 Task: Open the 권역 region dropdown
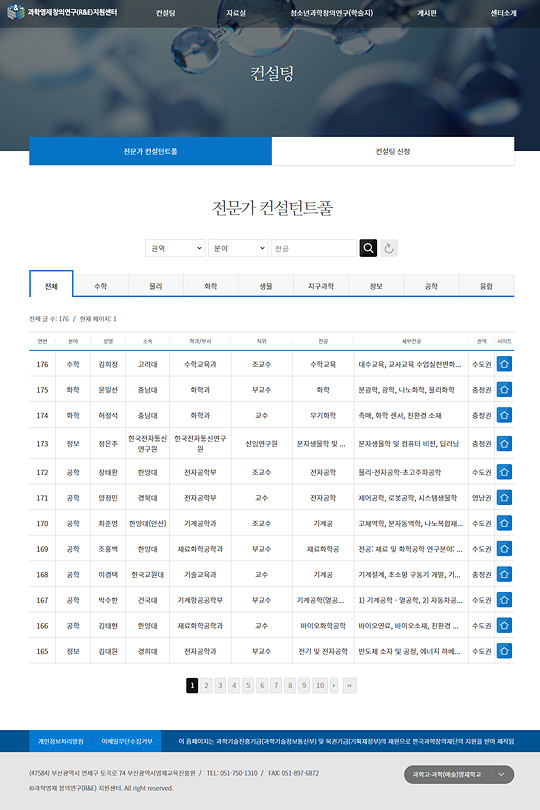tap(175, 248)
